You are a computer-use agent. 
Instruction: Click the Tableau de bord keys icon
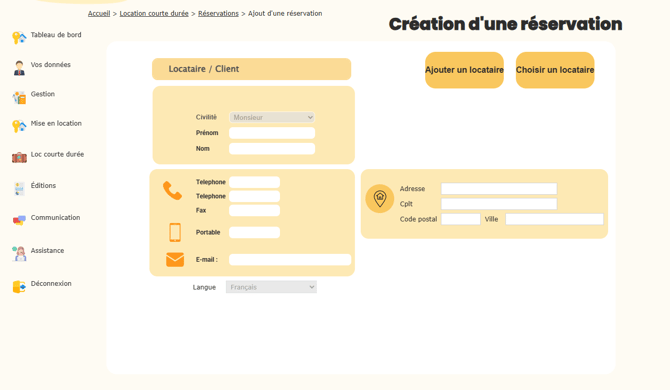pyautogui.click(x=19, y=38)
